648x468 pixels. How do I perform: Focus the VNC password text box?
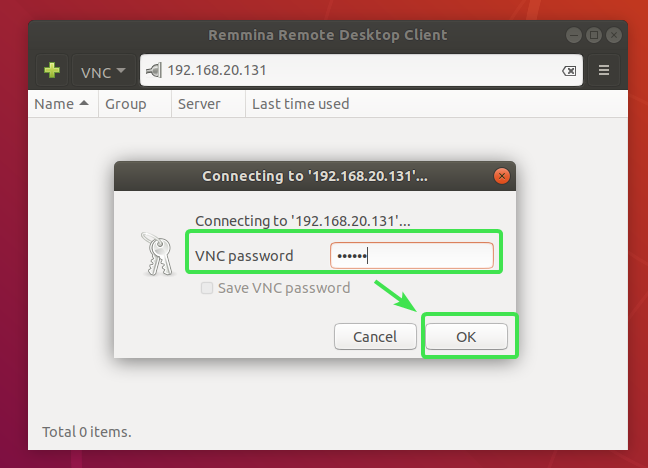(x=411, y=256)
